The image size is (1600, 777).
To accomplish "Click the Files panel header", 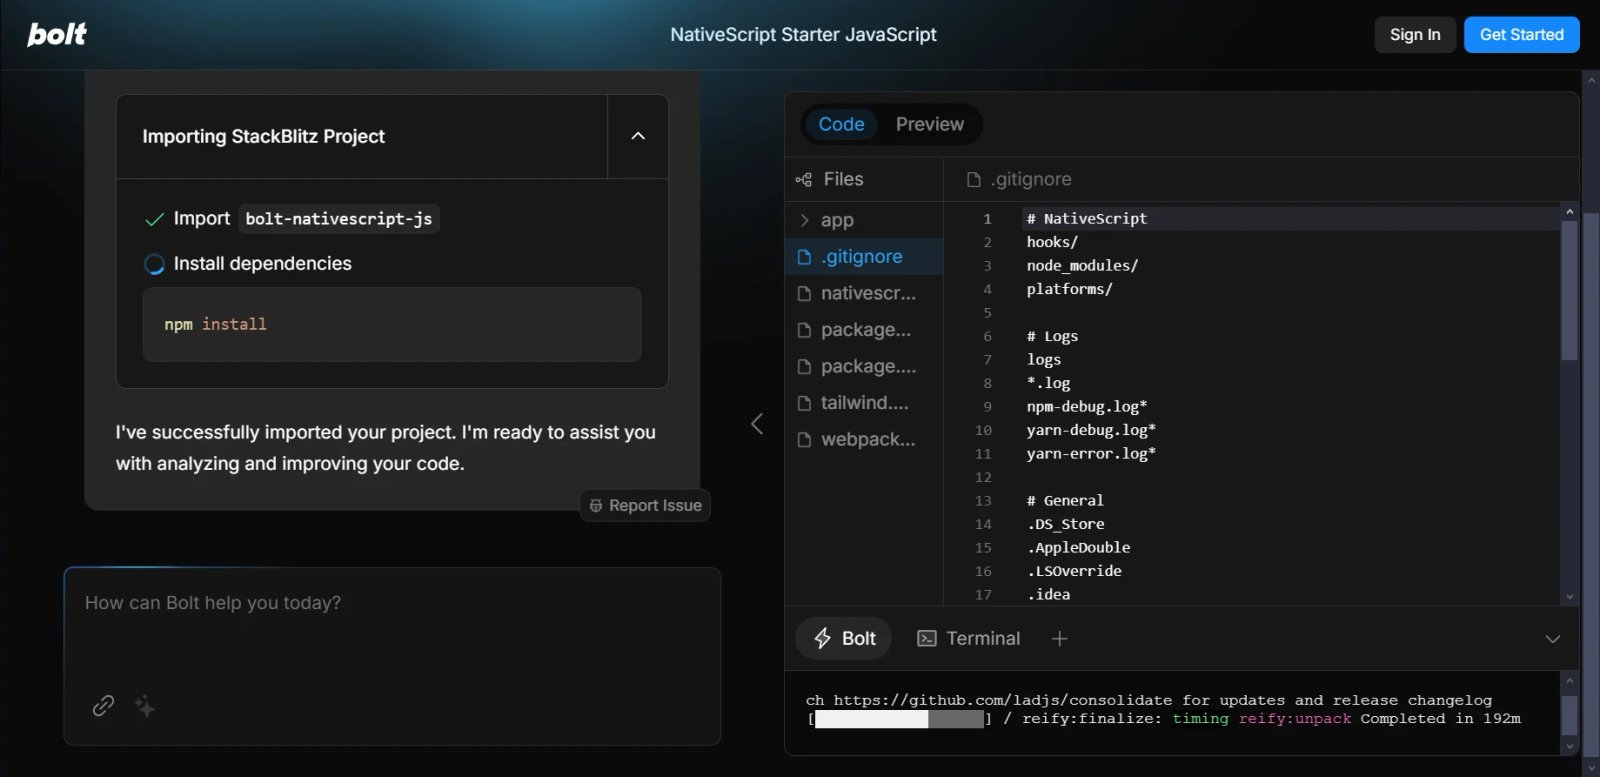I will click(x=864, y=180).
